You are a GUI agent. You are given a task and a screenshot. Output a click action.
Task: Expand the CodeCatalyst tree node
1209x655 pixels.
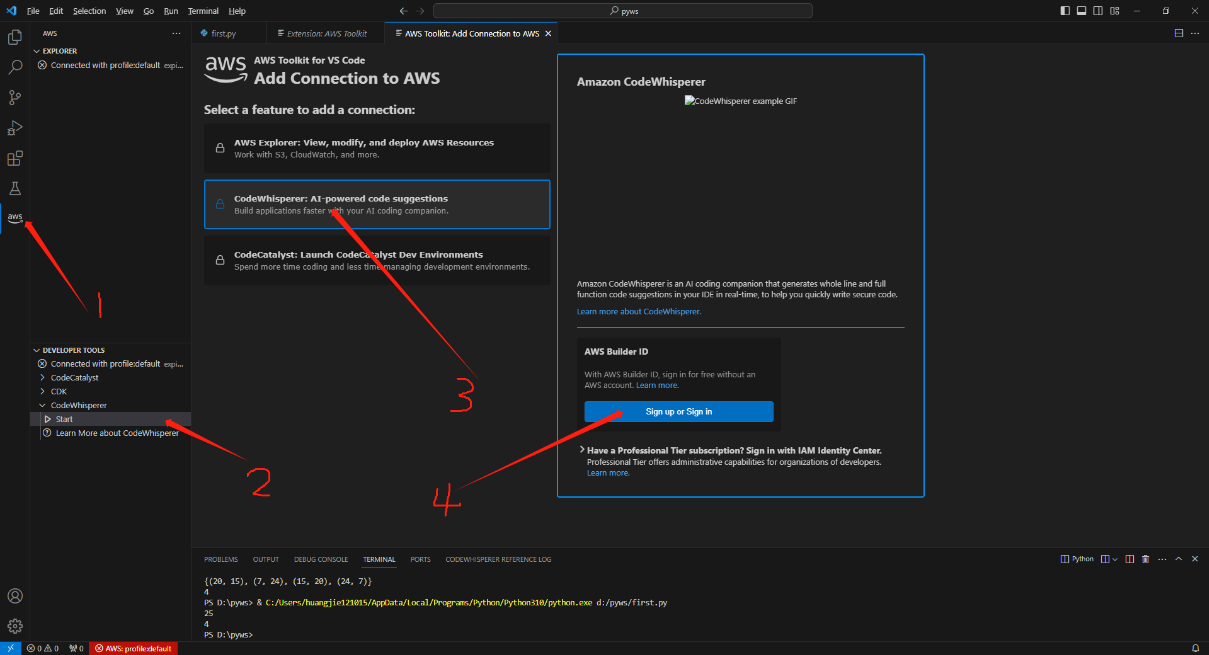pos(42,378)
